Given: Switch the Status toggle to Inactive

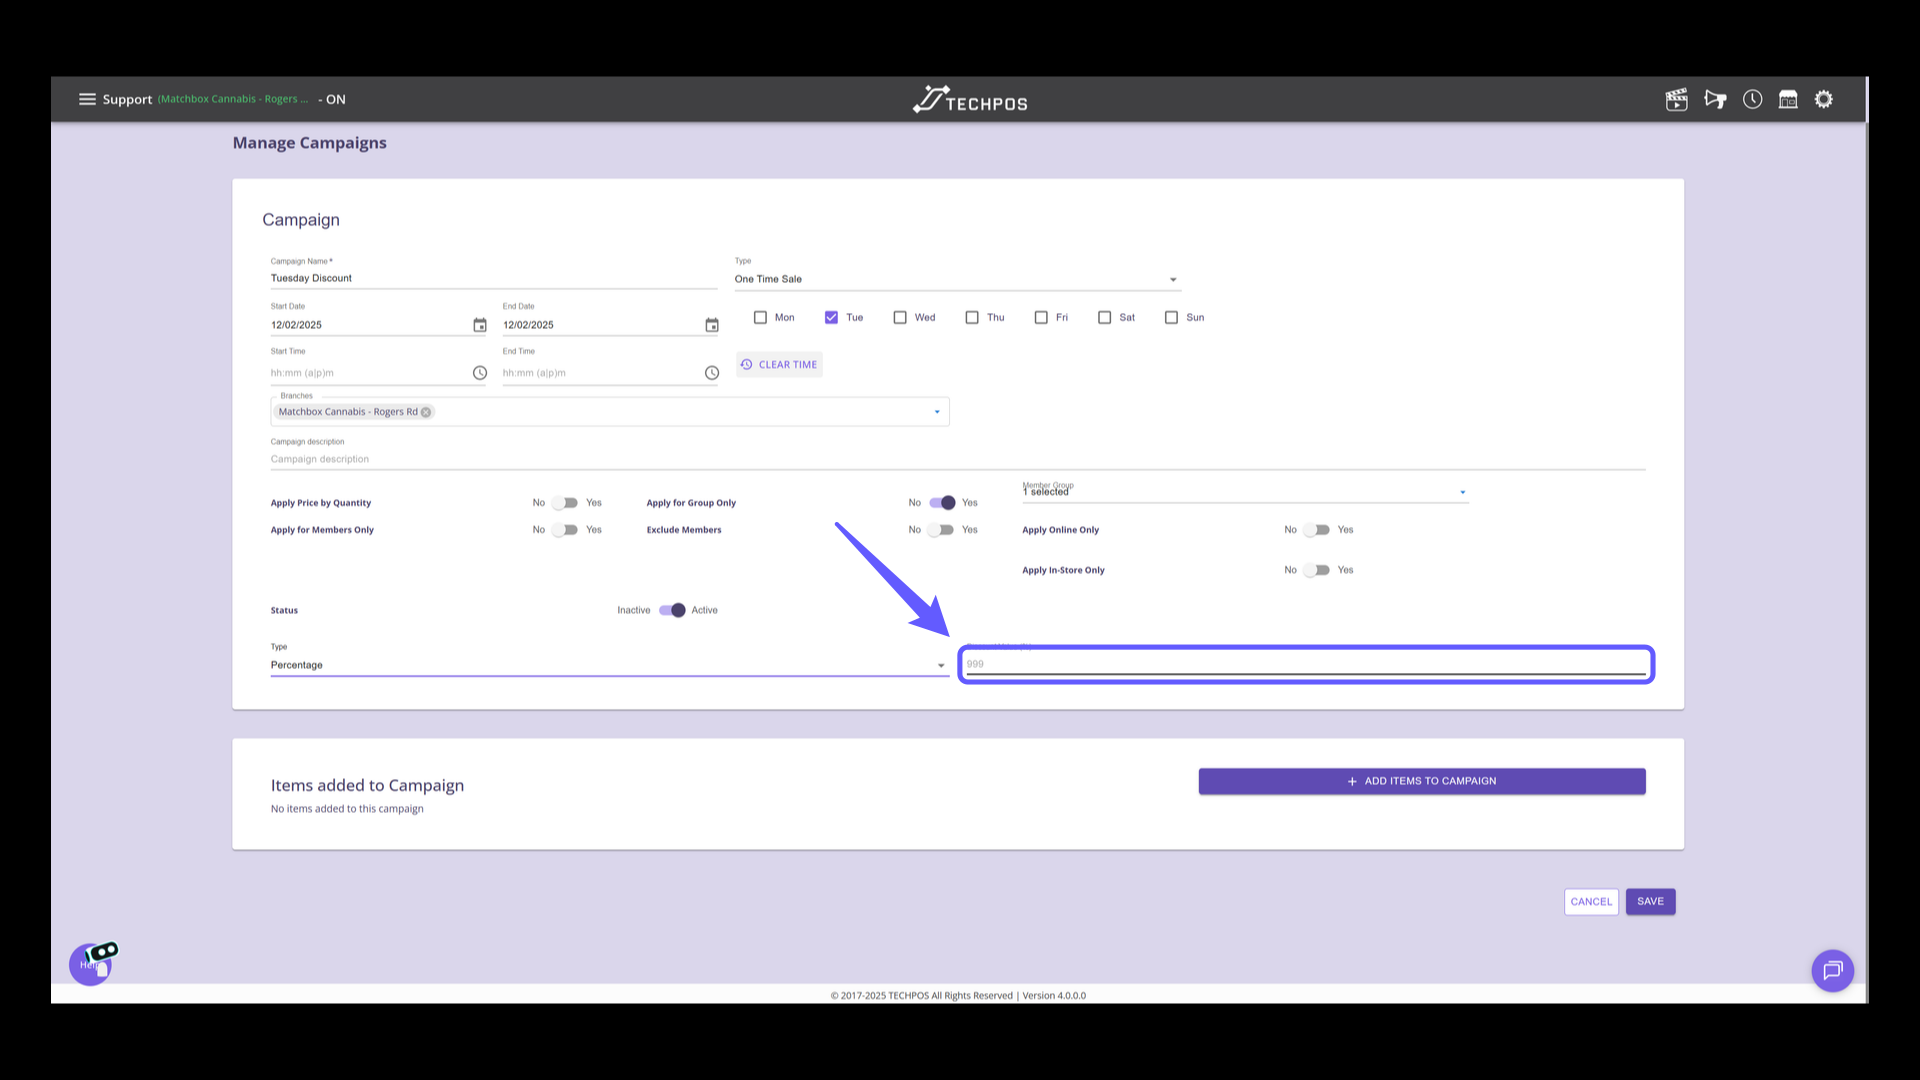Looking at the screenshot, I should 672,610.
